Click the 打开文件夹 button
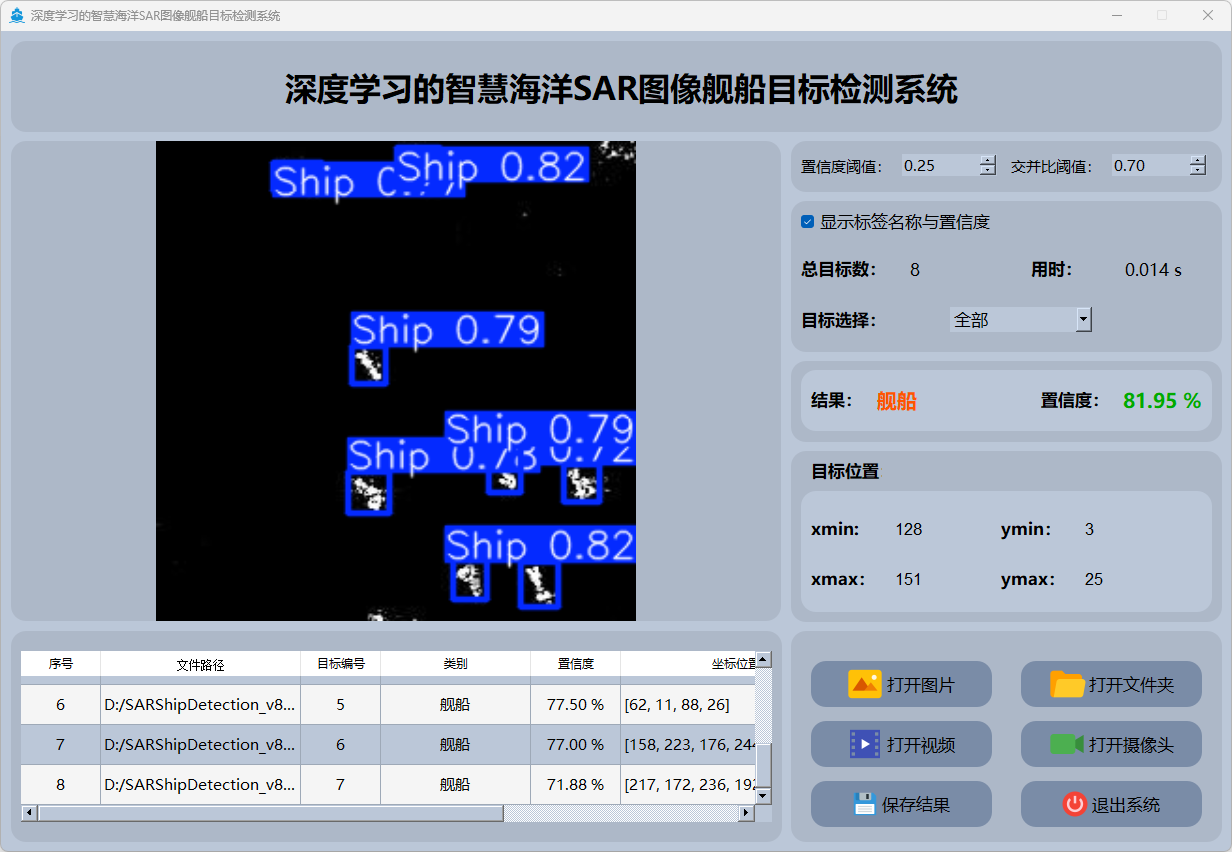This screenshot has height=852, width=1232. 1111,684
